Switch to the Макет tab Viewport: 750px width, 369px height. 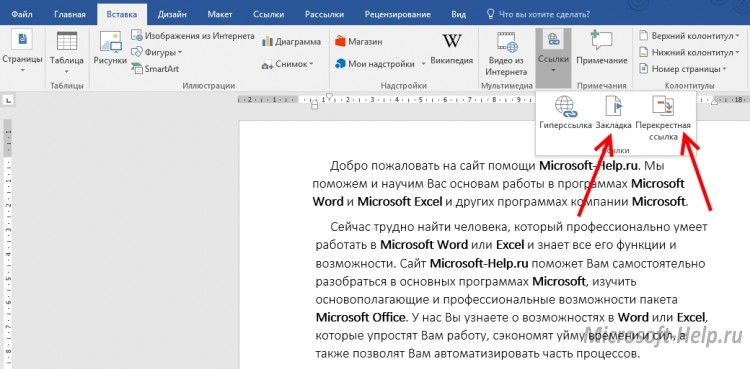tap(220, 14)
